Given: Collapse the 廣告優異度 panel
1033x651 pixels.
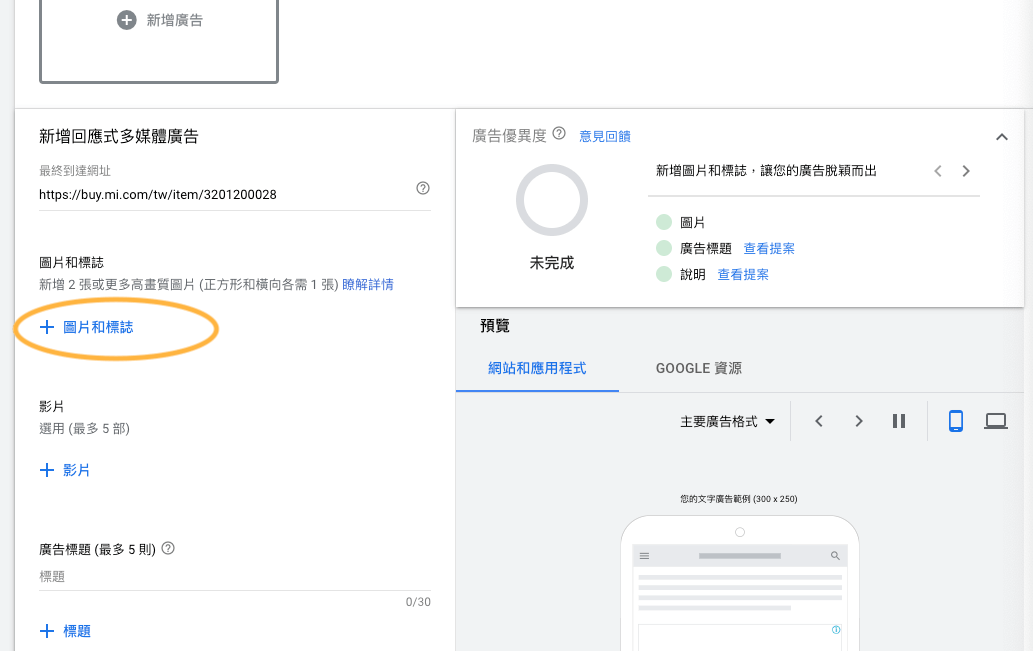Looking at the screenshot, I should [x=1001, y=137].
